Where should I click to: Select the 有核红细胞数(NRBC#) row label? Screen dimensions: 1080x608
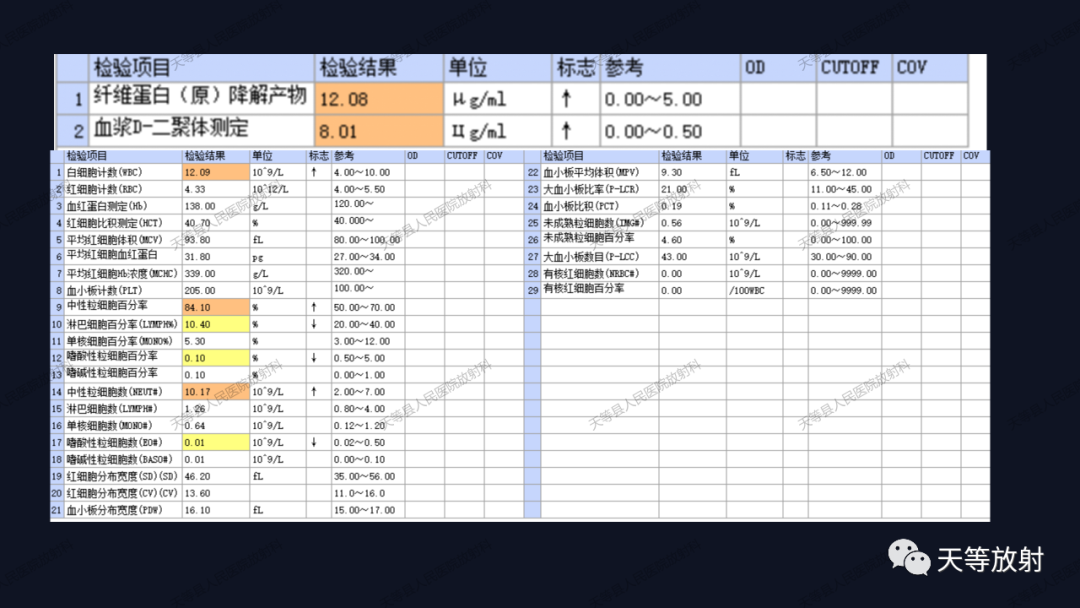point(591,273)
